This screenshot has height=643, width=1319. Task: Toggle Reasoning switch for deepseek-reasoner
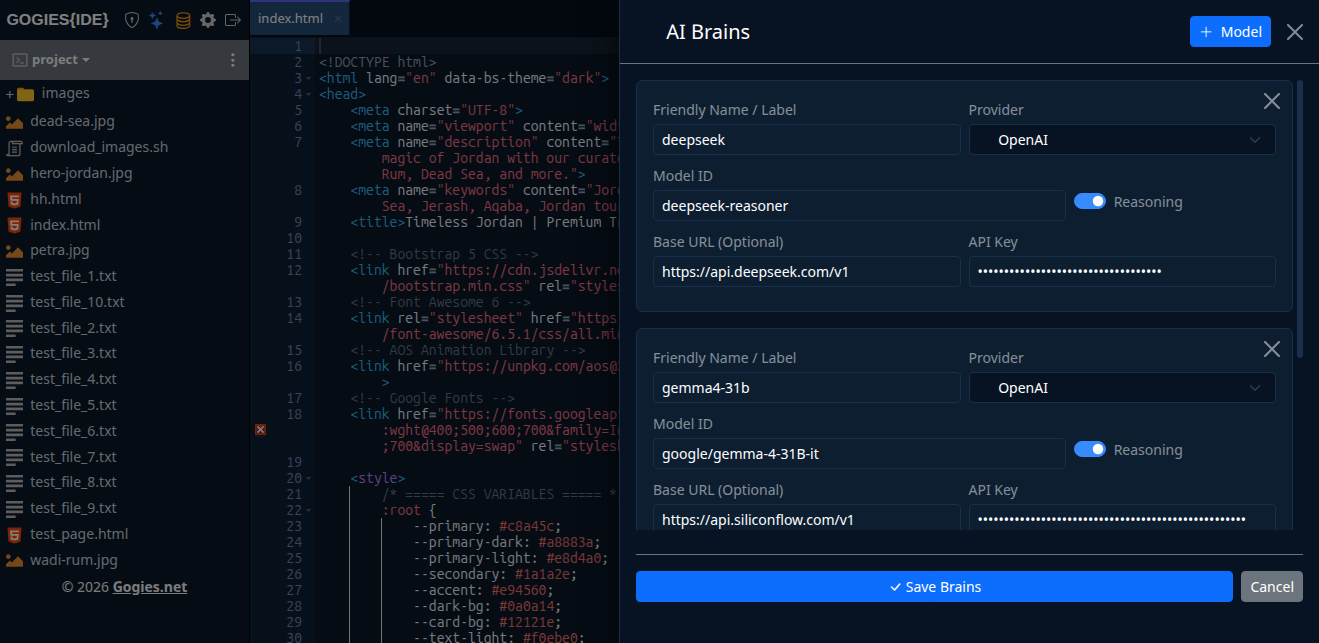(x=1090, y=202)
